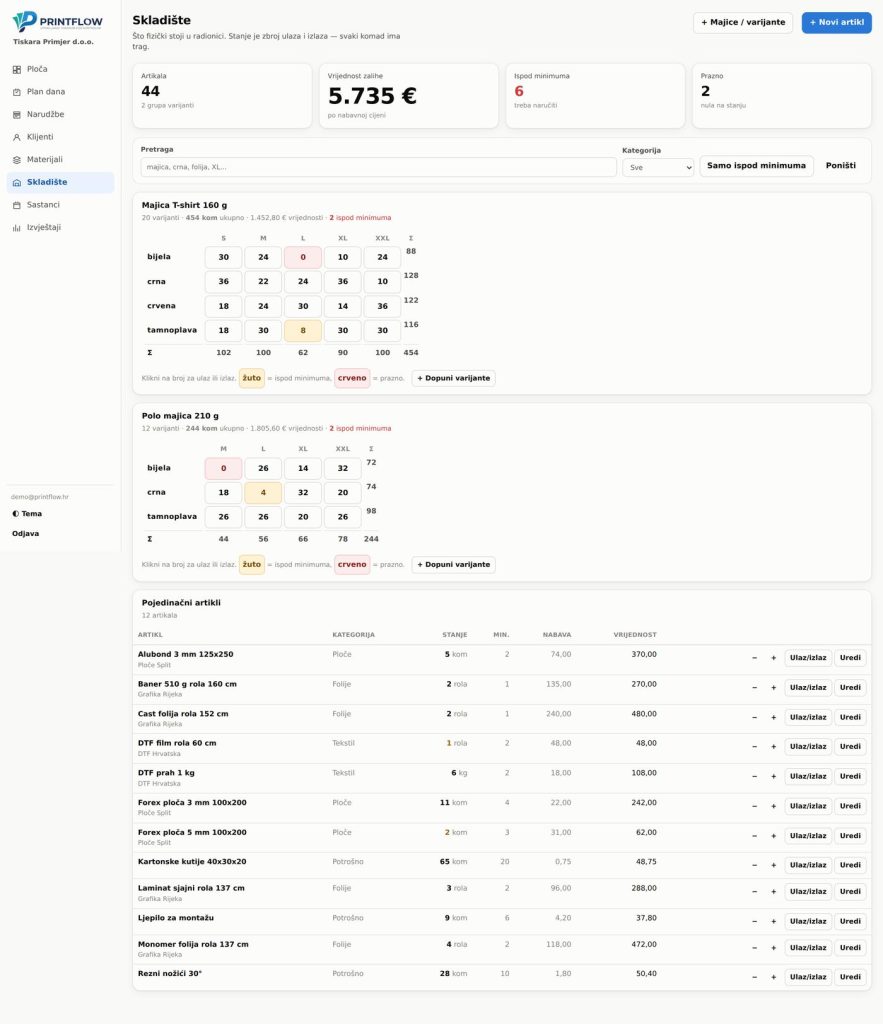Open Ulaz/izlaz for Cast folija rola
Image resolution: width=883 pixels, height=1024 pixels.
(x=808, y=717)
